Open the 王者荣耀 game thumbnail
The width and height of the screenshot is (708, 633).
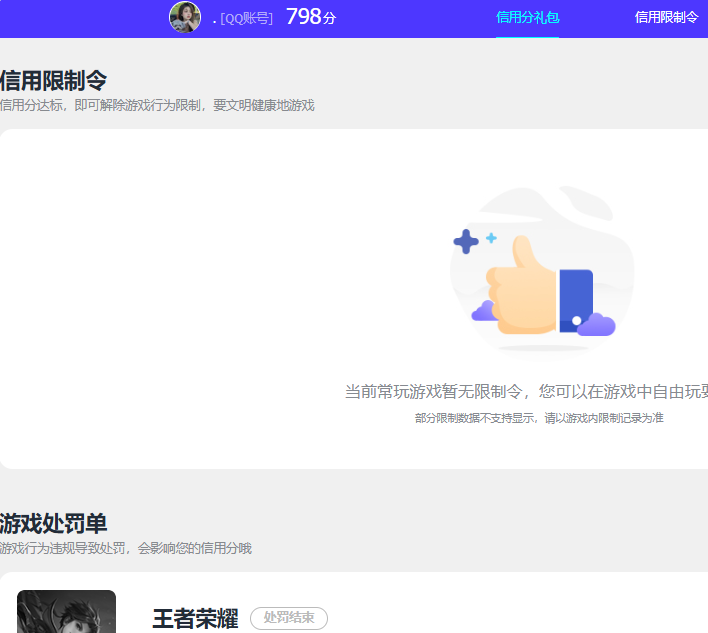[x=66, y=611]
